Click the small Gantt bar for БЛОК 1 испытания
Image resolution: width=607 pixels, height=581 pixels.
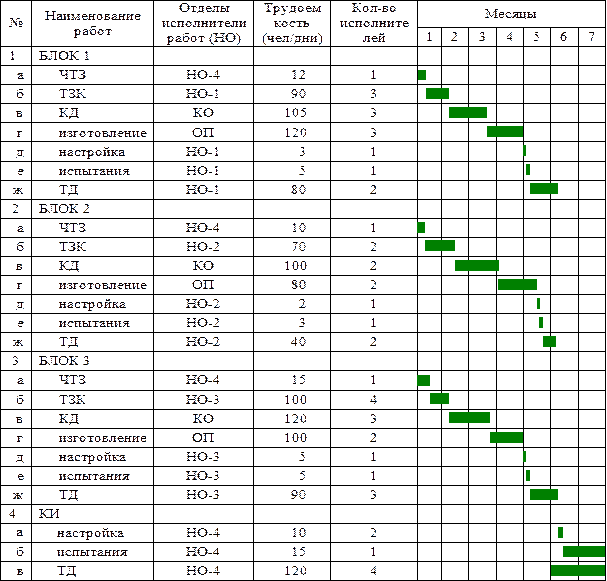point(528,170)
